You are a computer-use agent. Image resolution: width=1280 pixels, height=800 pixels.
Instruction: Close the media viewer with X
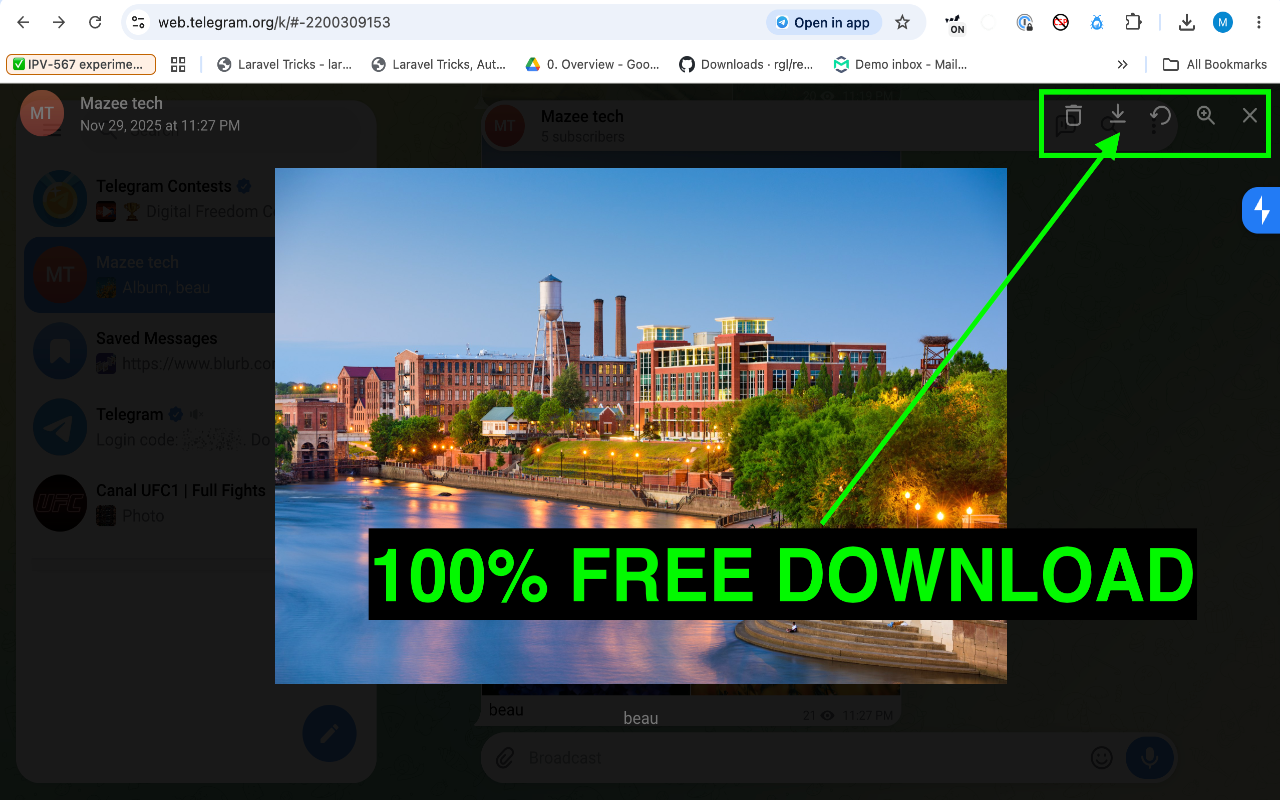tap(1250, 115)
